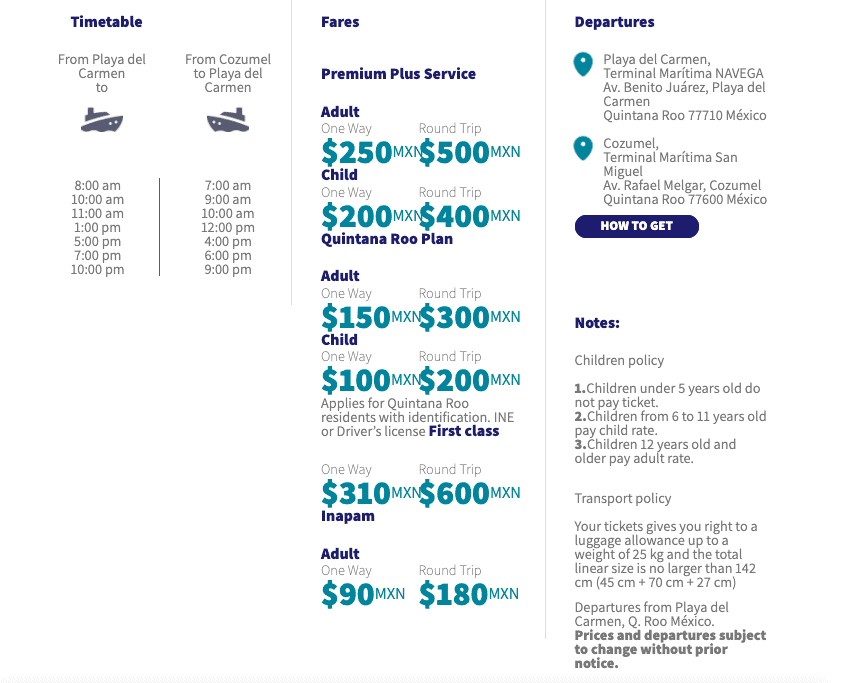Click the Premium Plus Service title
Viewport: 848px width, 683px height.
pos(398,74)
